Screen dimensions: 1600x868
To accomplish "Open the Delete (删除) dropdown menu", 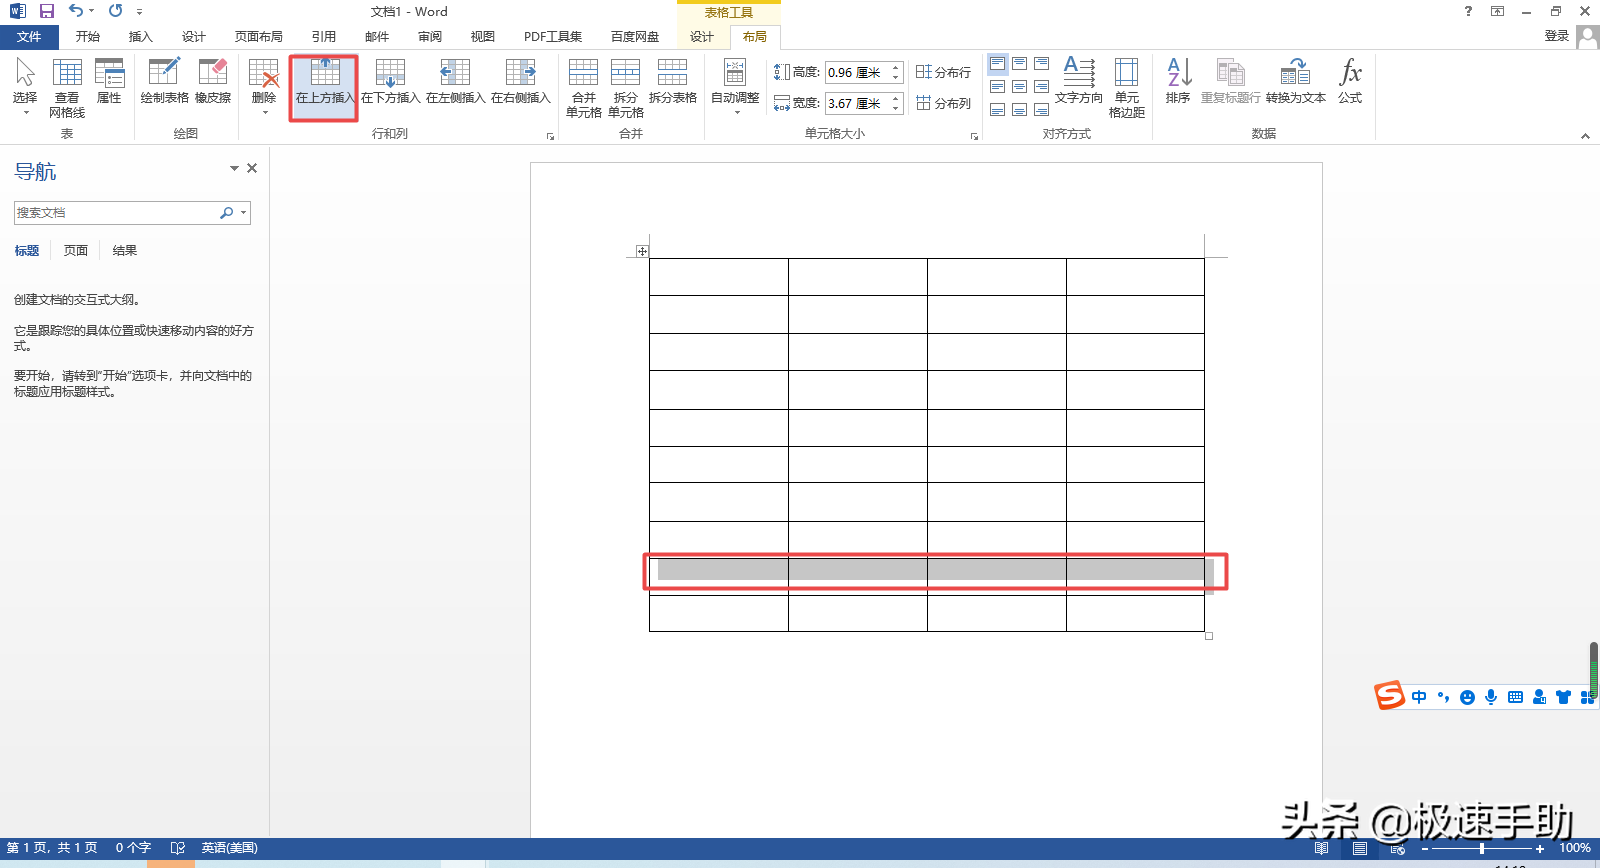I will click(x=264, y=87).
